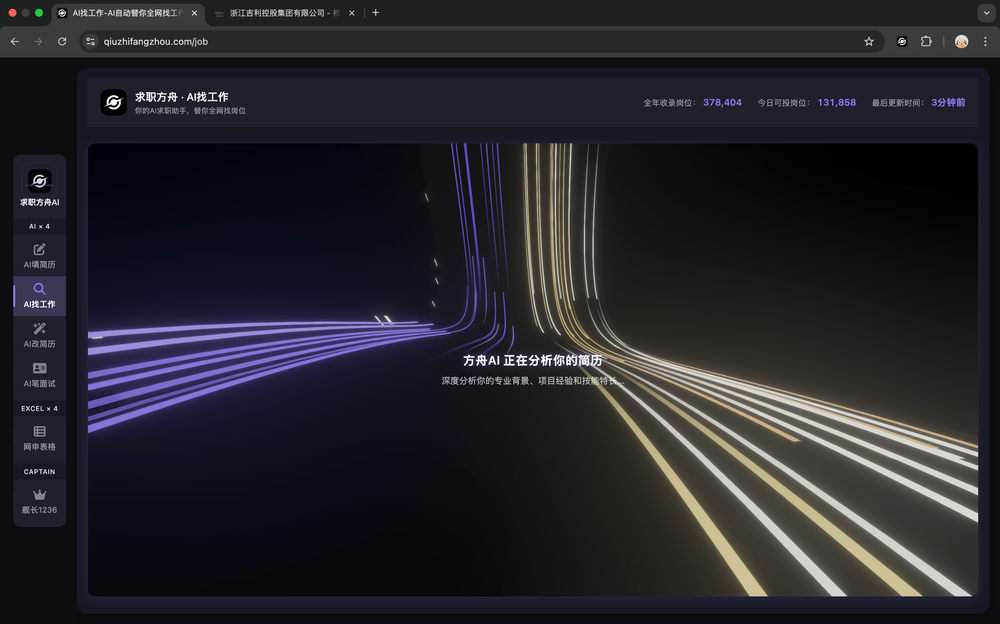Image resolution: width=1000 pixels, height=624 pixels.
Task: Reload the current page
Action: click(x=62, y=41)
